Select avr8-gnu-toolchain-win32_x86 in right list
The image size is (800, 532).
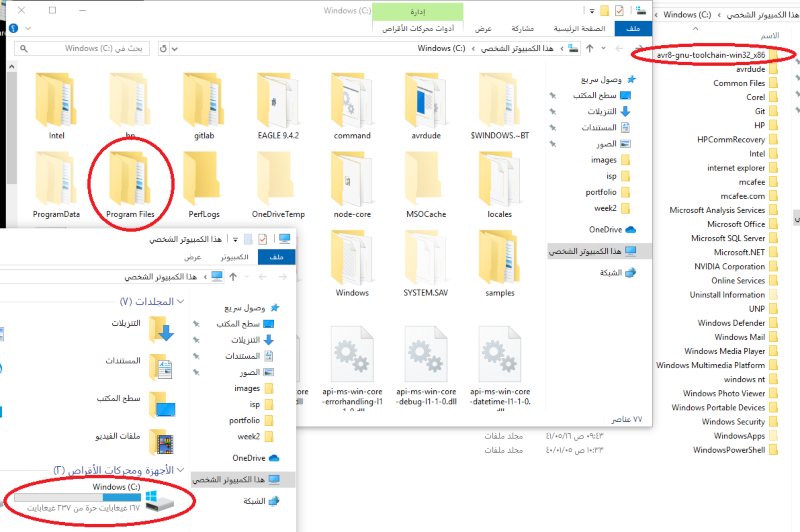point(717,55)
